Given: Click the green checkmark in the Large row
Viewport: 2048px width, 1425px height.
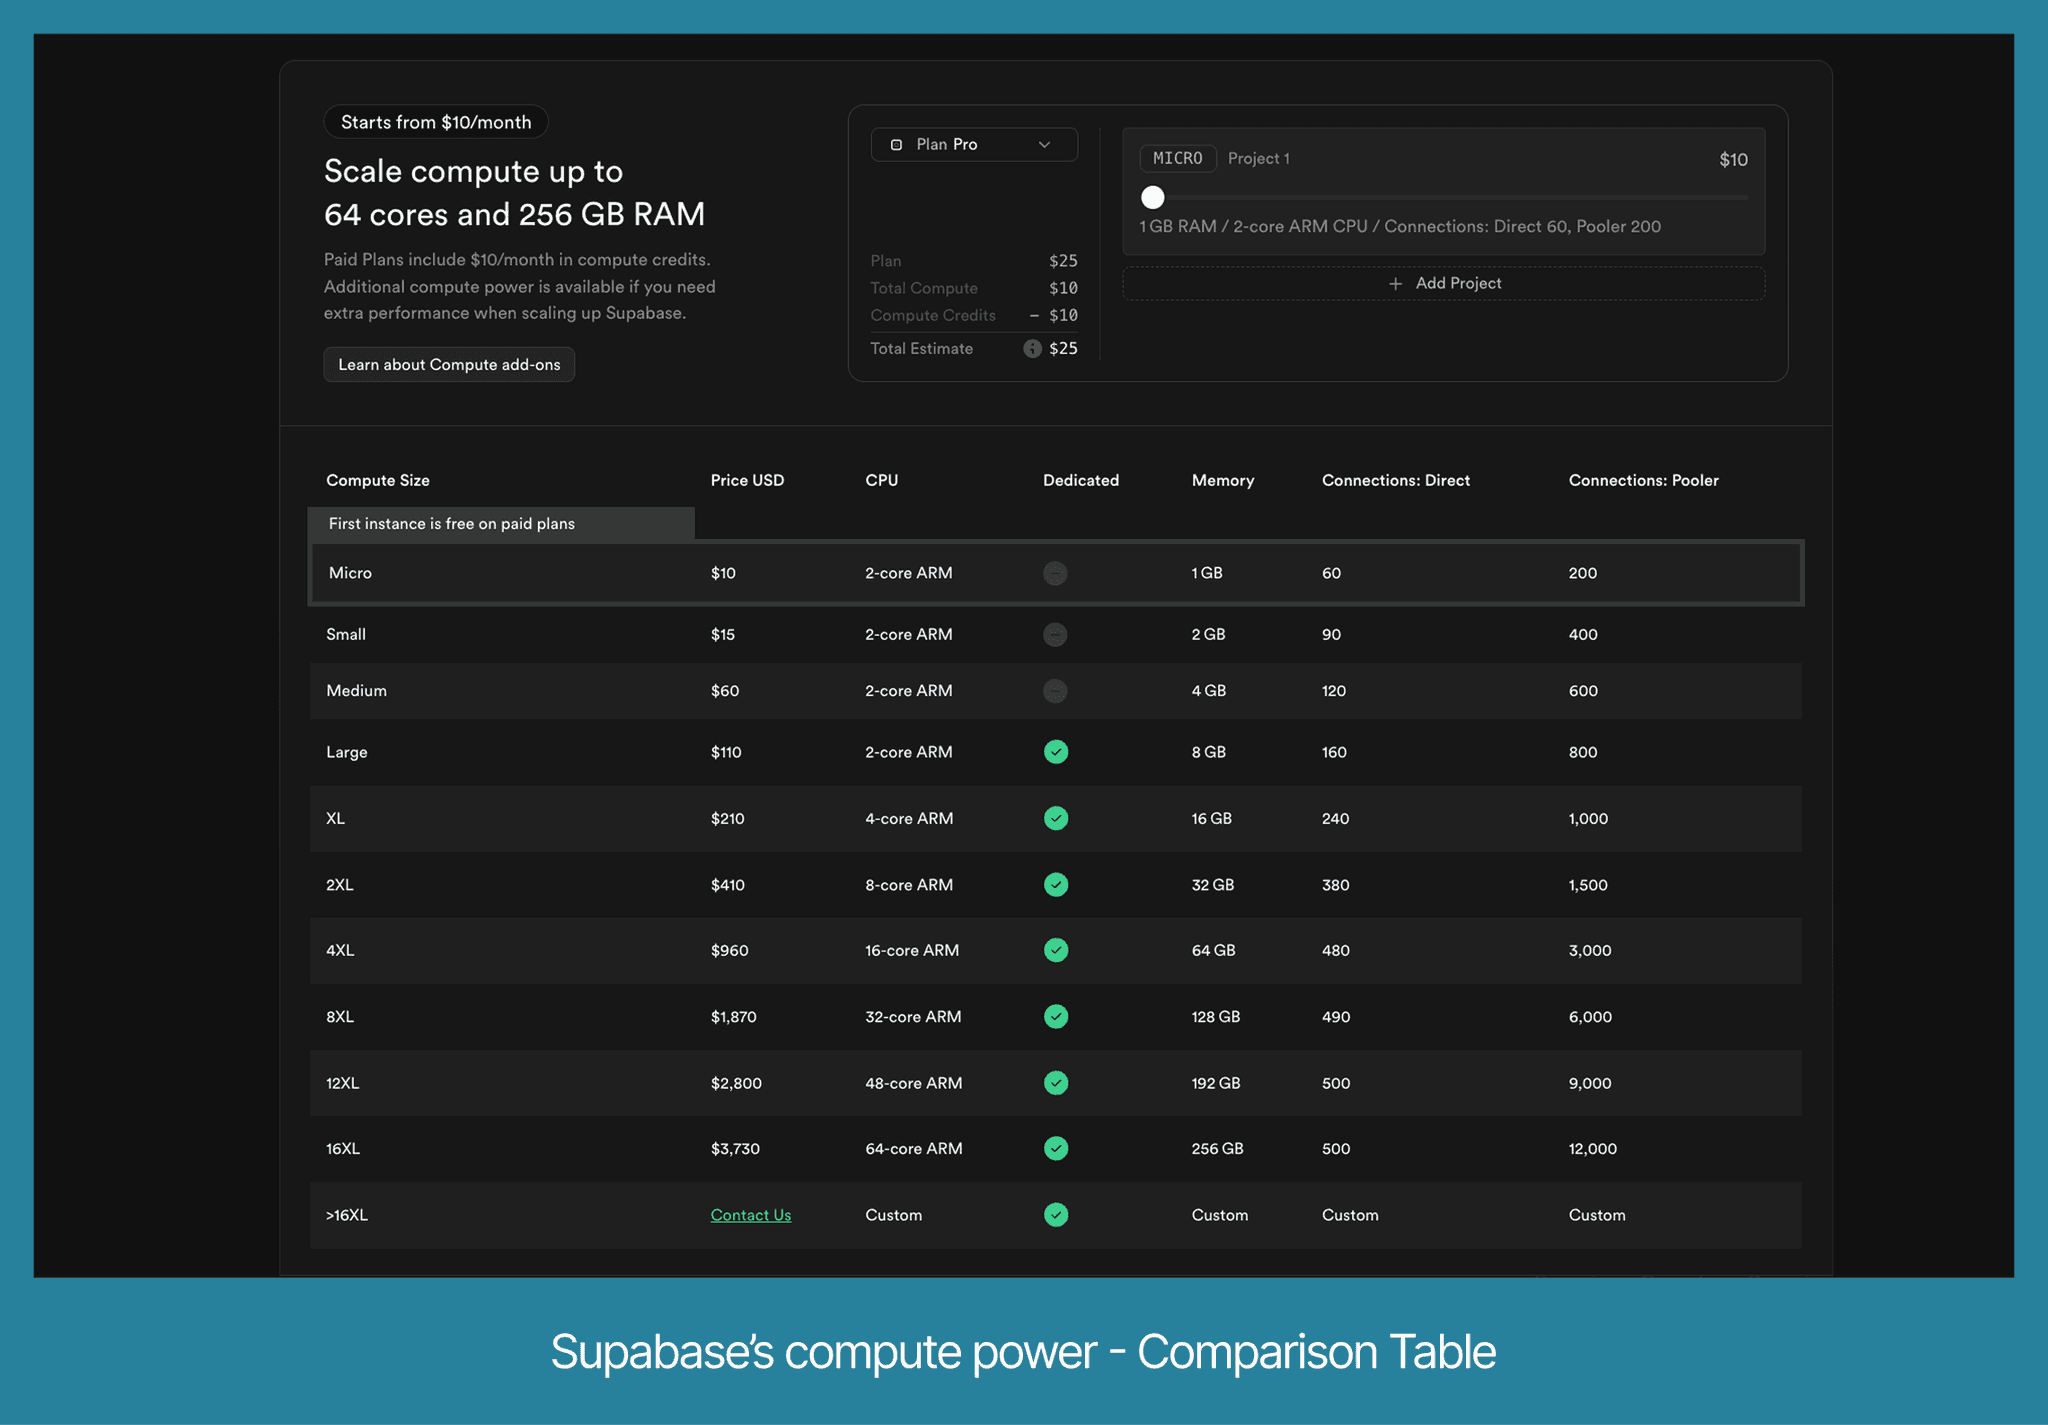Looking at the screenshot, I should [x=1055, y=751].
